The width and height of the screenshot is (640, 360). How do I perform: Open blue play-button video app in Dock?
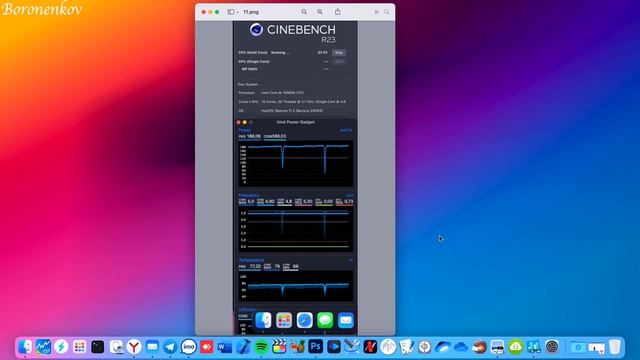tap(334, 347)
